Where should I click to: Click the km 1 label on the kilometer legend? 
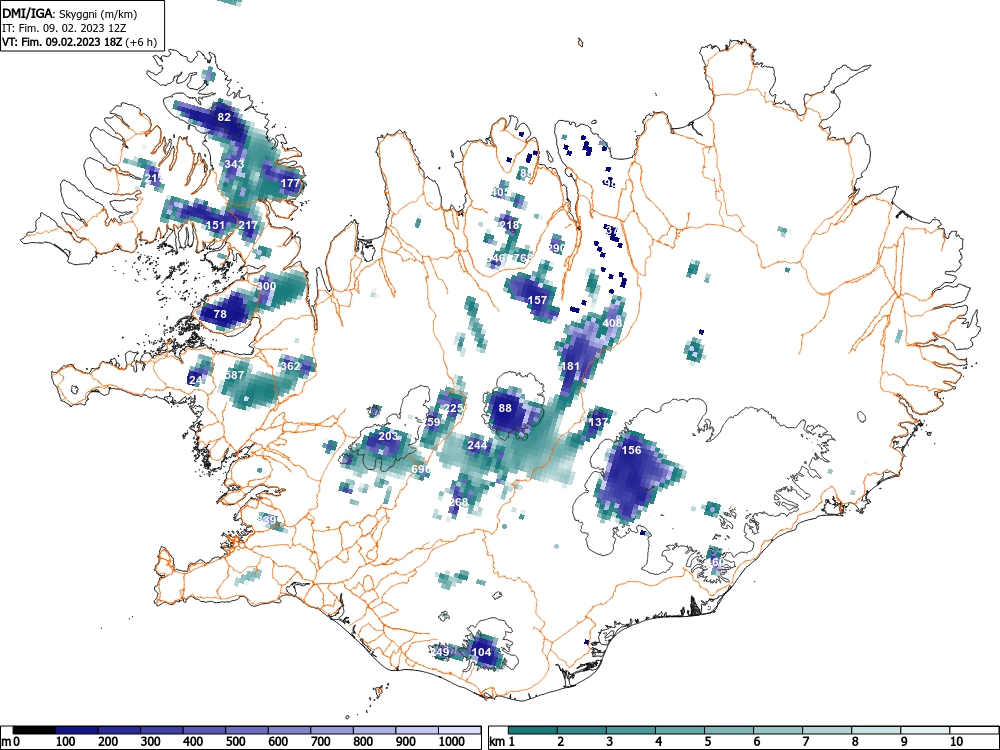click(503, 742)
